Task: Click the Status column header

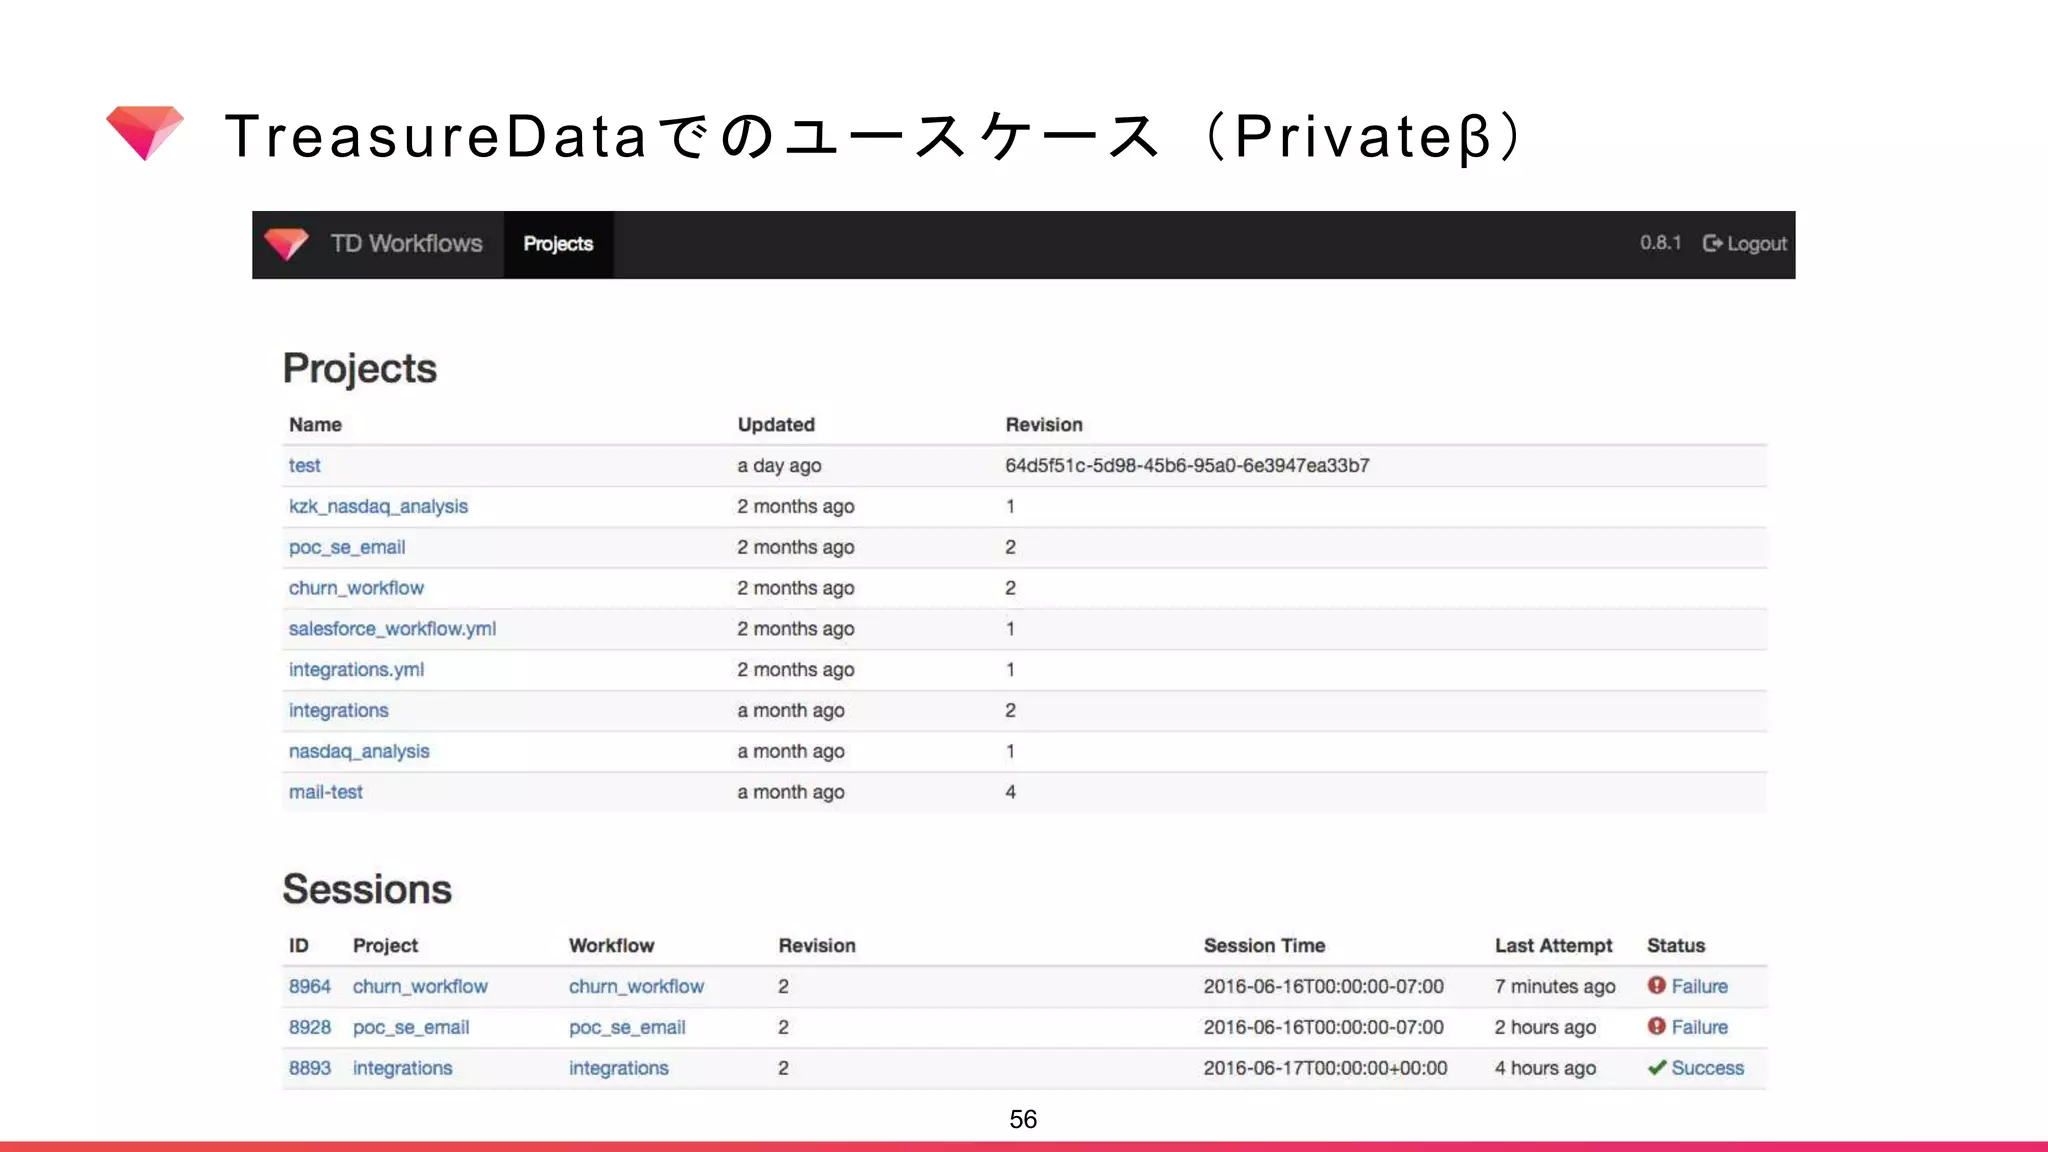Action: pyautogui.click(x=1676, y=946)
